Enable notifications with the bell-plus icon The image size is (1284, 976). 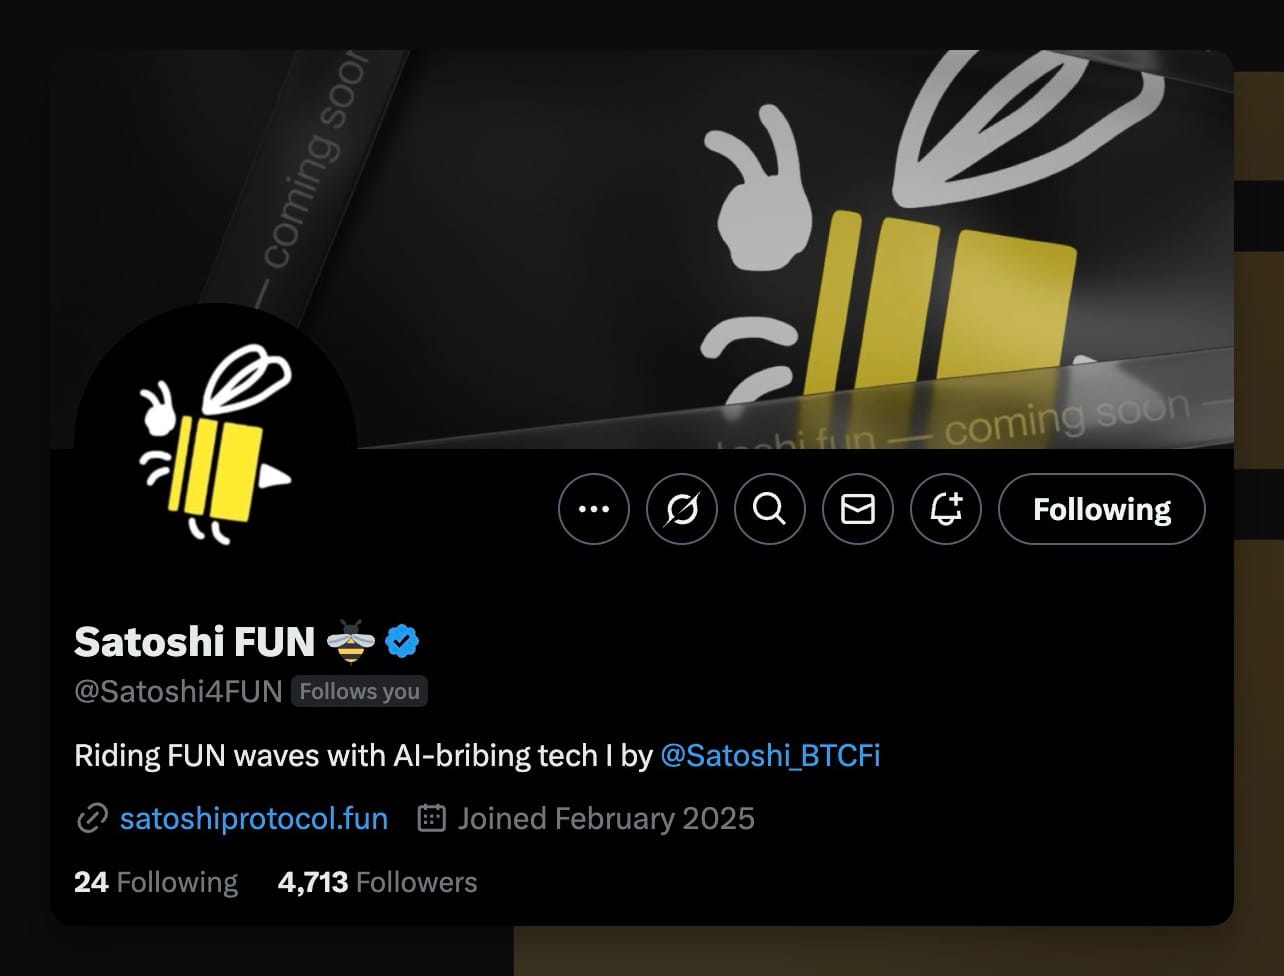pos(946,509)
